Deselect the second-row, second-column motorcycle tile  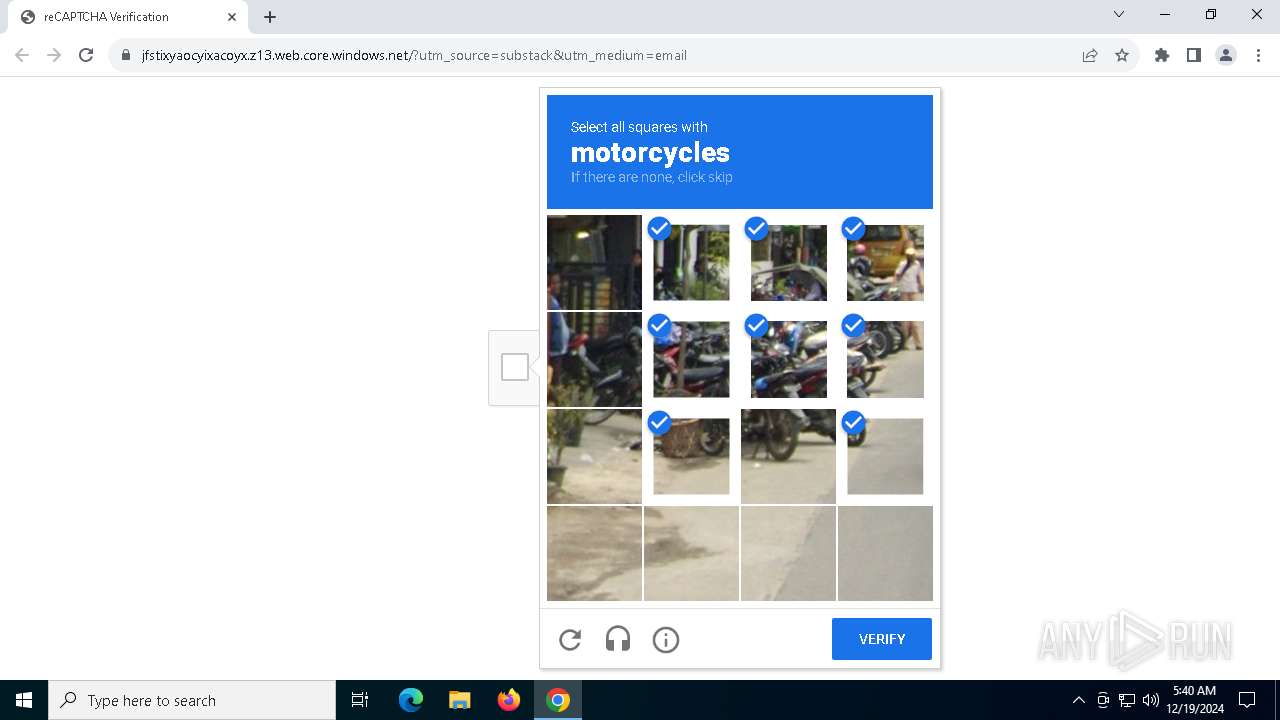pyautogui.click(x=691, y=359)
